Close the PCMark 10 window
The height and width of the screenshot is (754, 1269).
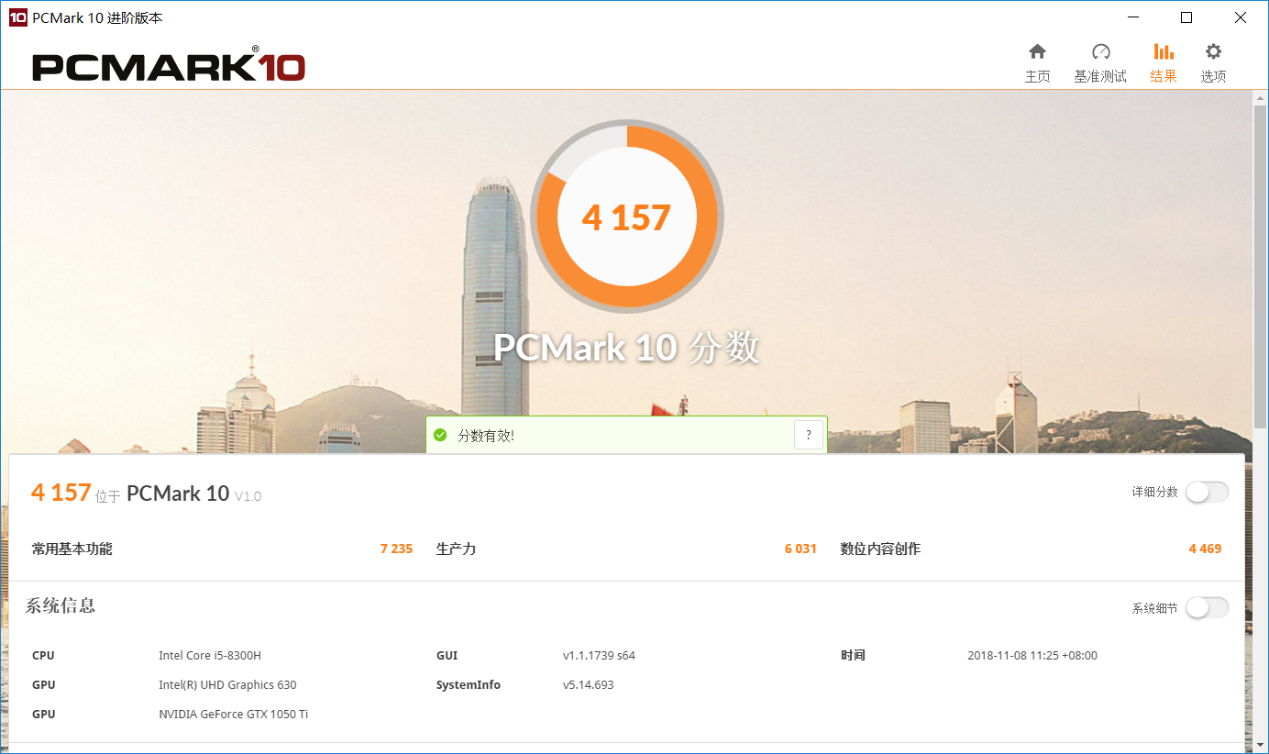click(1240, 18)
